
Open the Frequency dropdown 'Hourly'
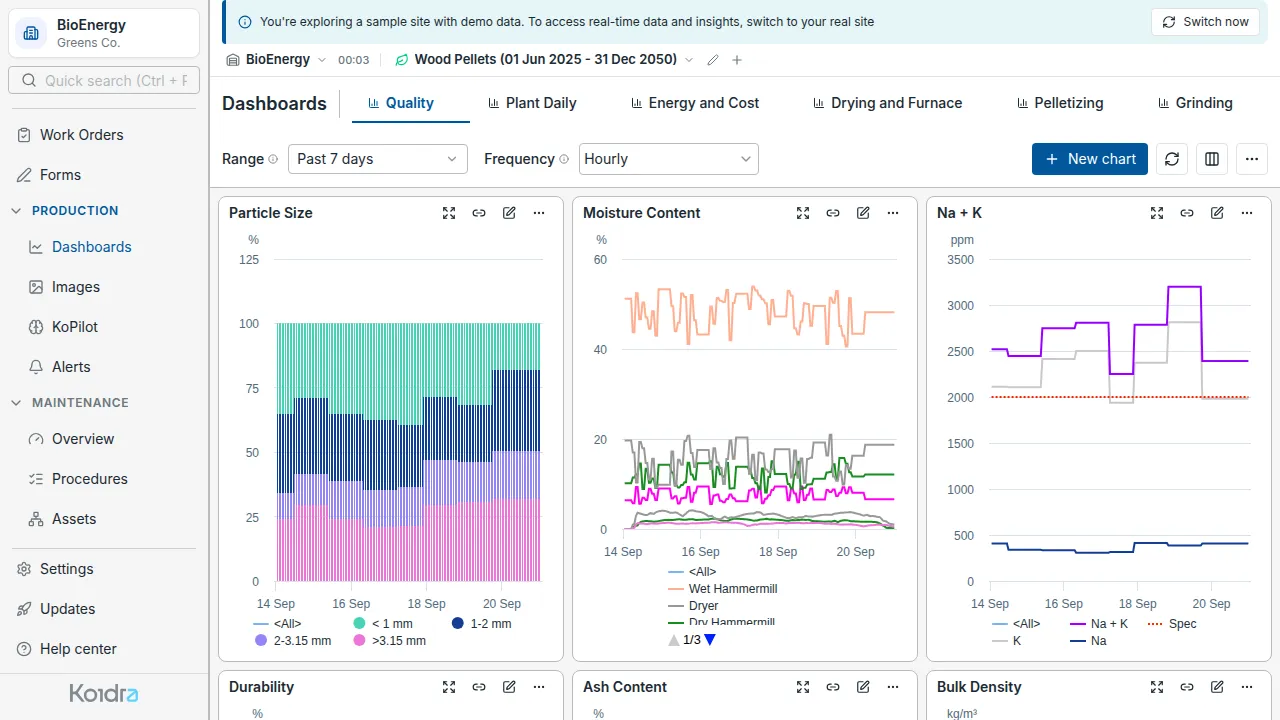click(669, 159)
